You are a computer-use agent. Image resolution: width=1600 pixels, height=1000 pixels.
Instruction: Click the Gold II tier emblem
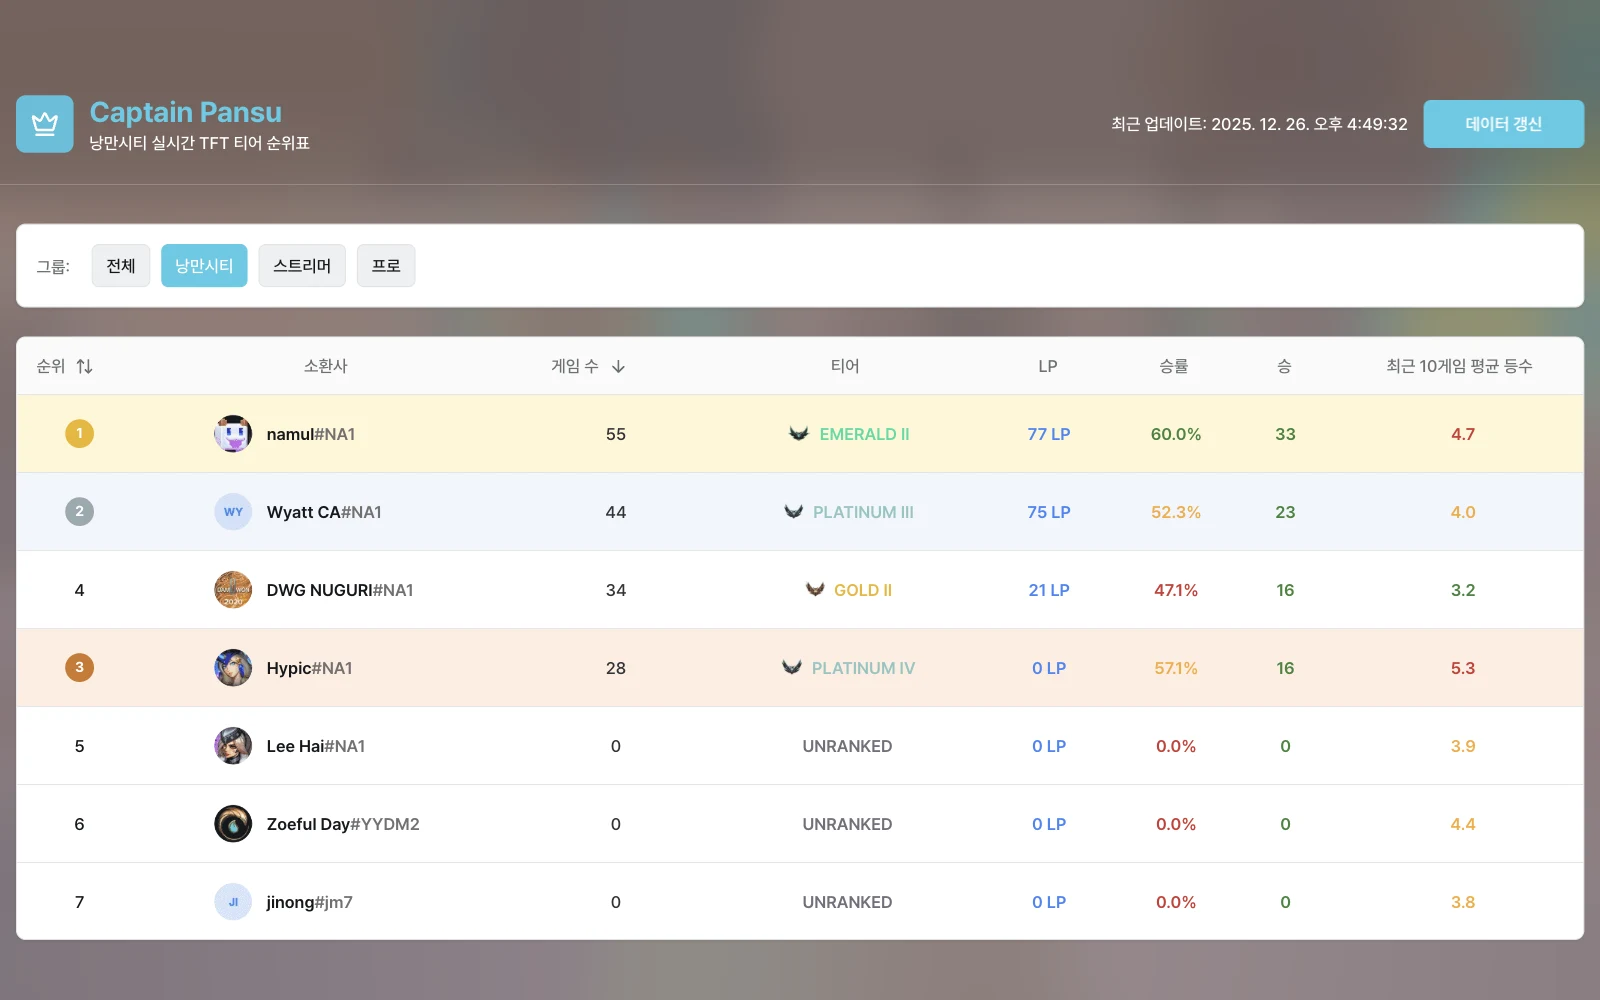(x=815, y=589)
